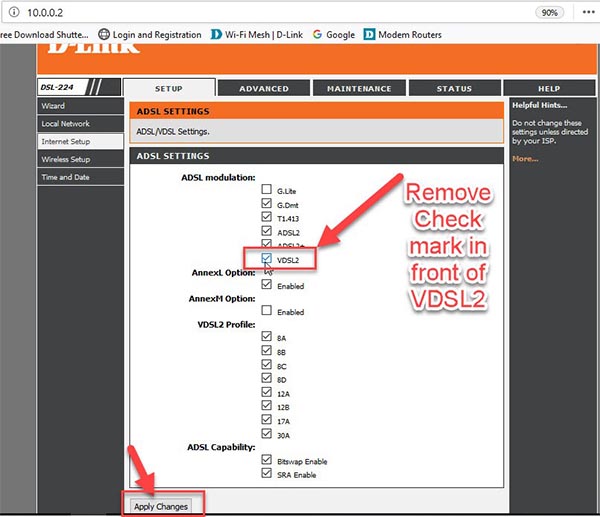
Task: Switch to the STATUS tab
Action: 454,88
